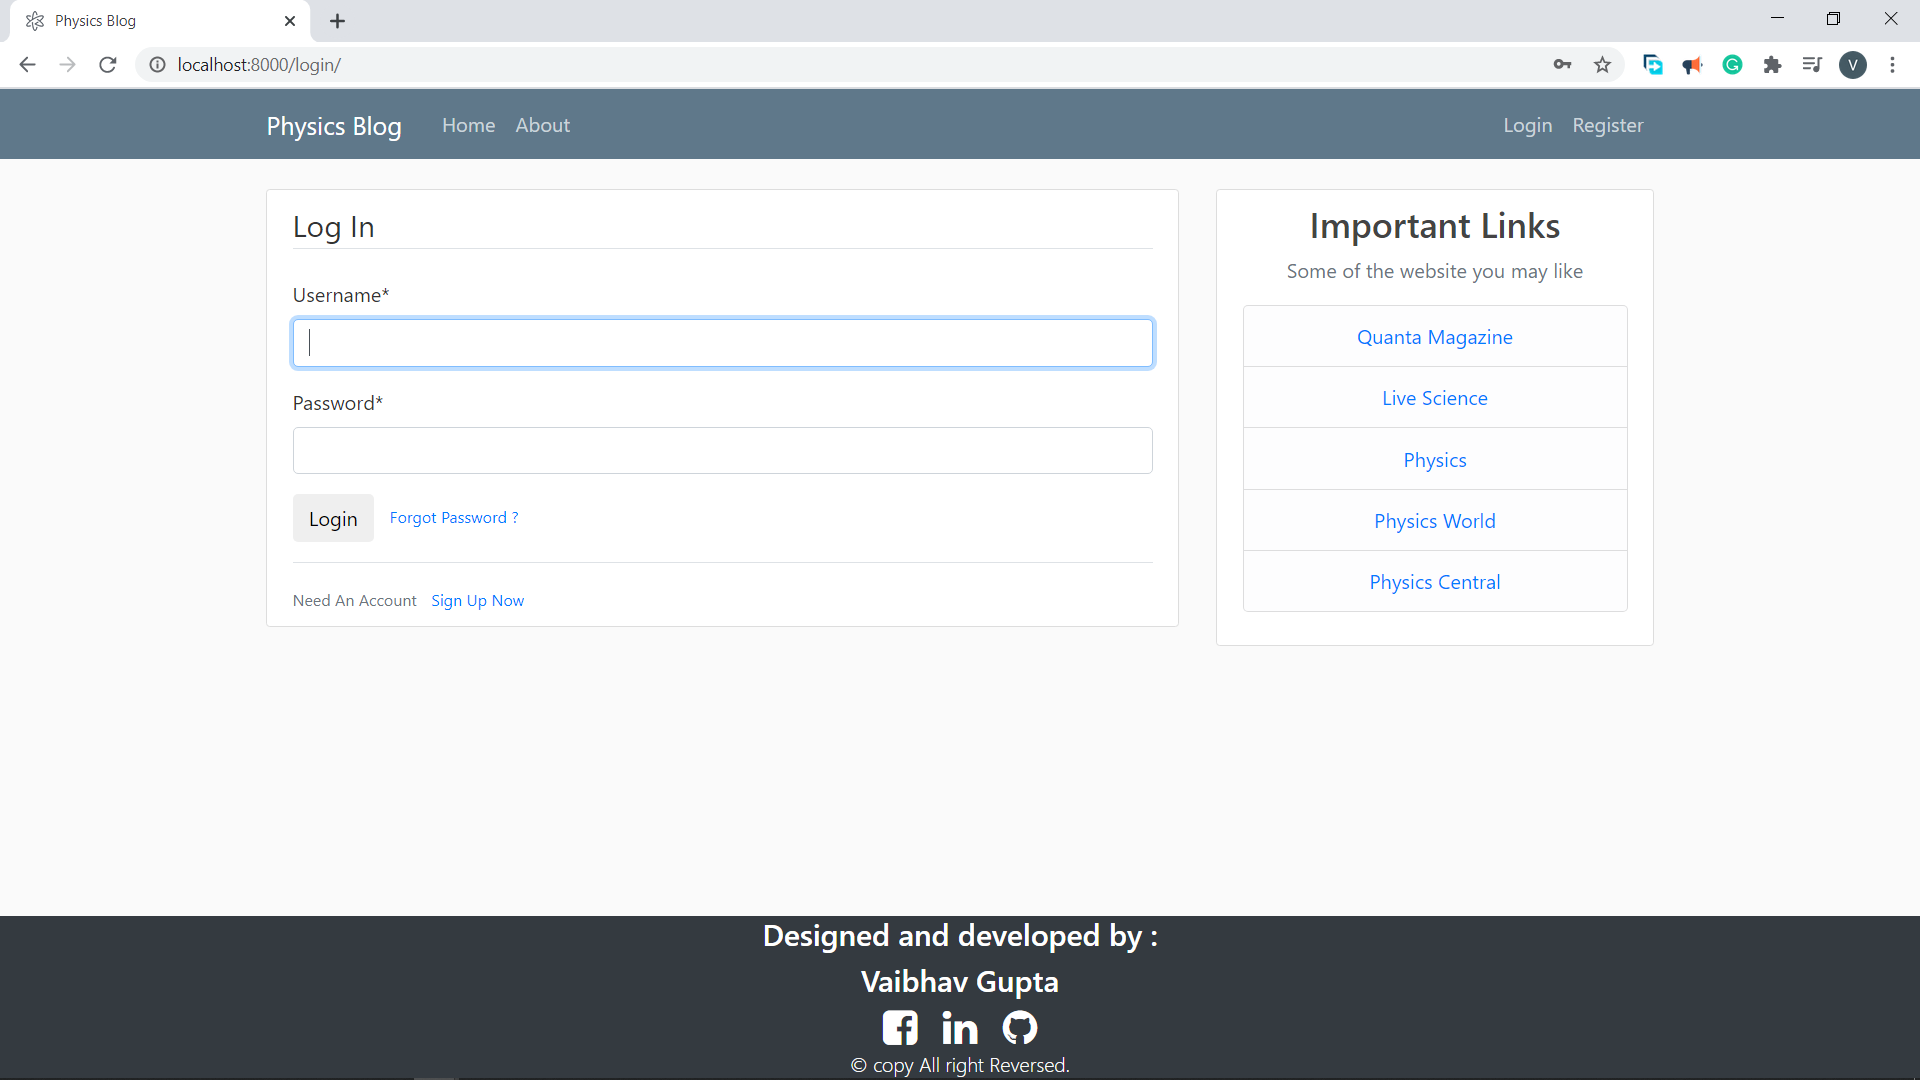Click Forgot Password link
The height and width of the screenshot is (1080, 1920).
453,517
